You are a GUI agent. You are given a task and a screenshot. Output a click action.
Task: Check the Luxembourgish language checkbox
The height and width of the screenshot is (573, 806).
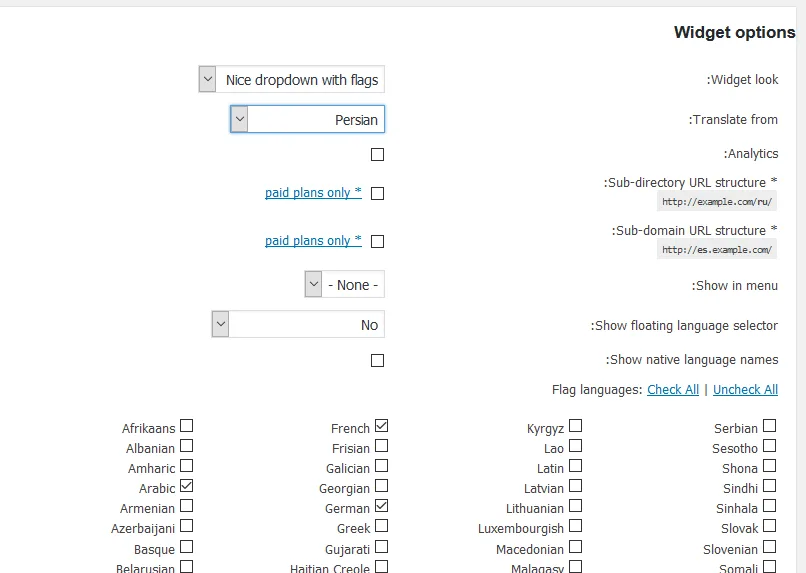[576, 526]
